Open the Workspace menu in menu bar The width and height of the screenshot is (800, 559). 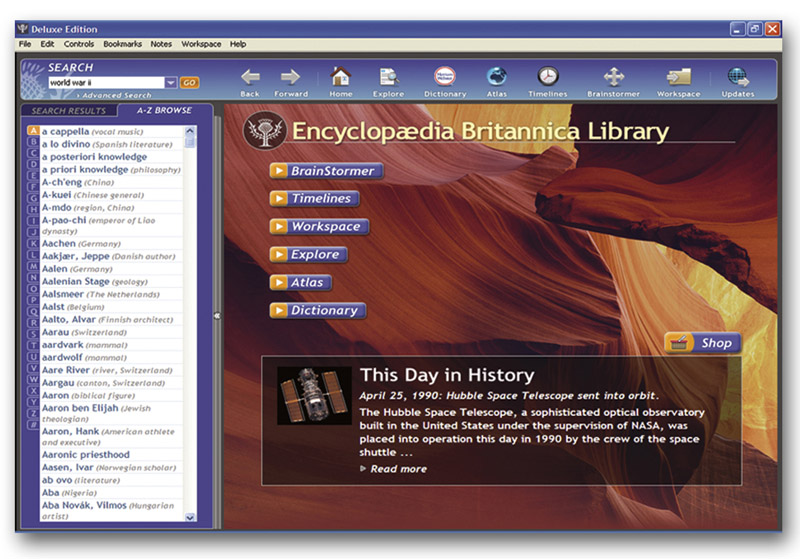pos(201,44)
